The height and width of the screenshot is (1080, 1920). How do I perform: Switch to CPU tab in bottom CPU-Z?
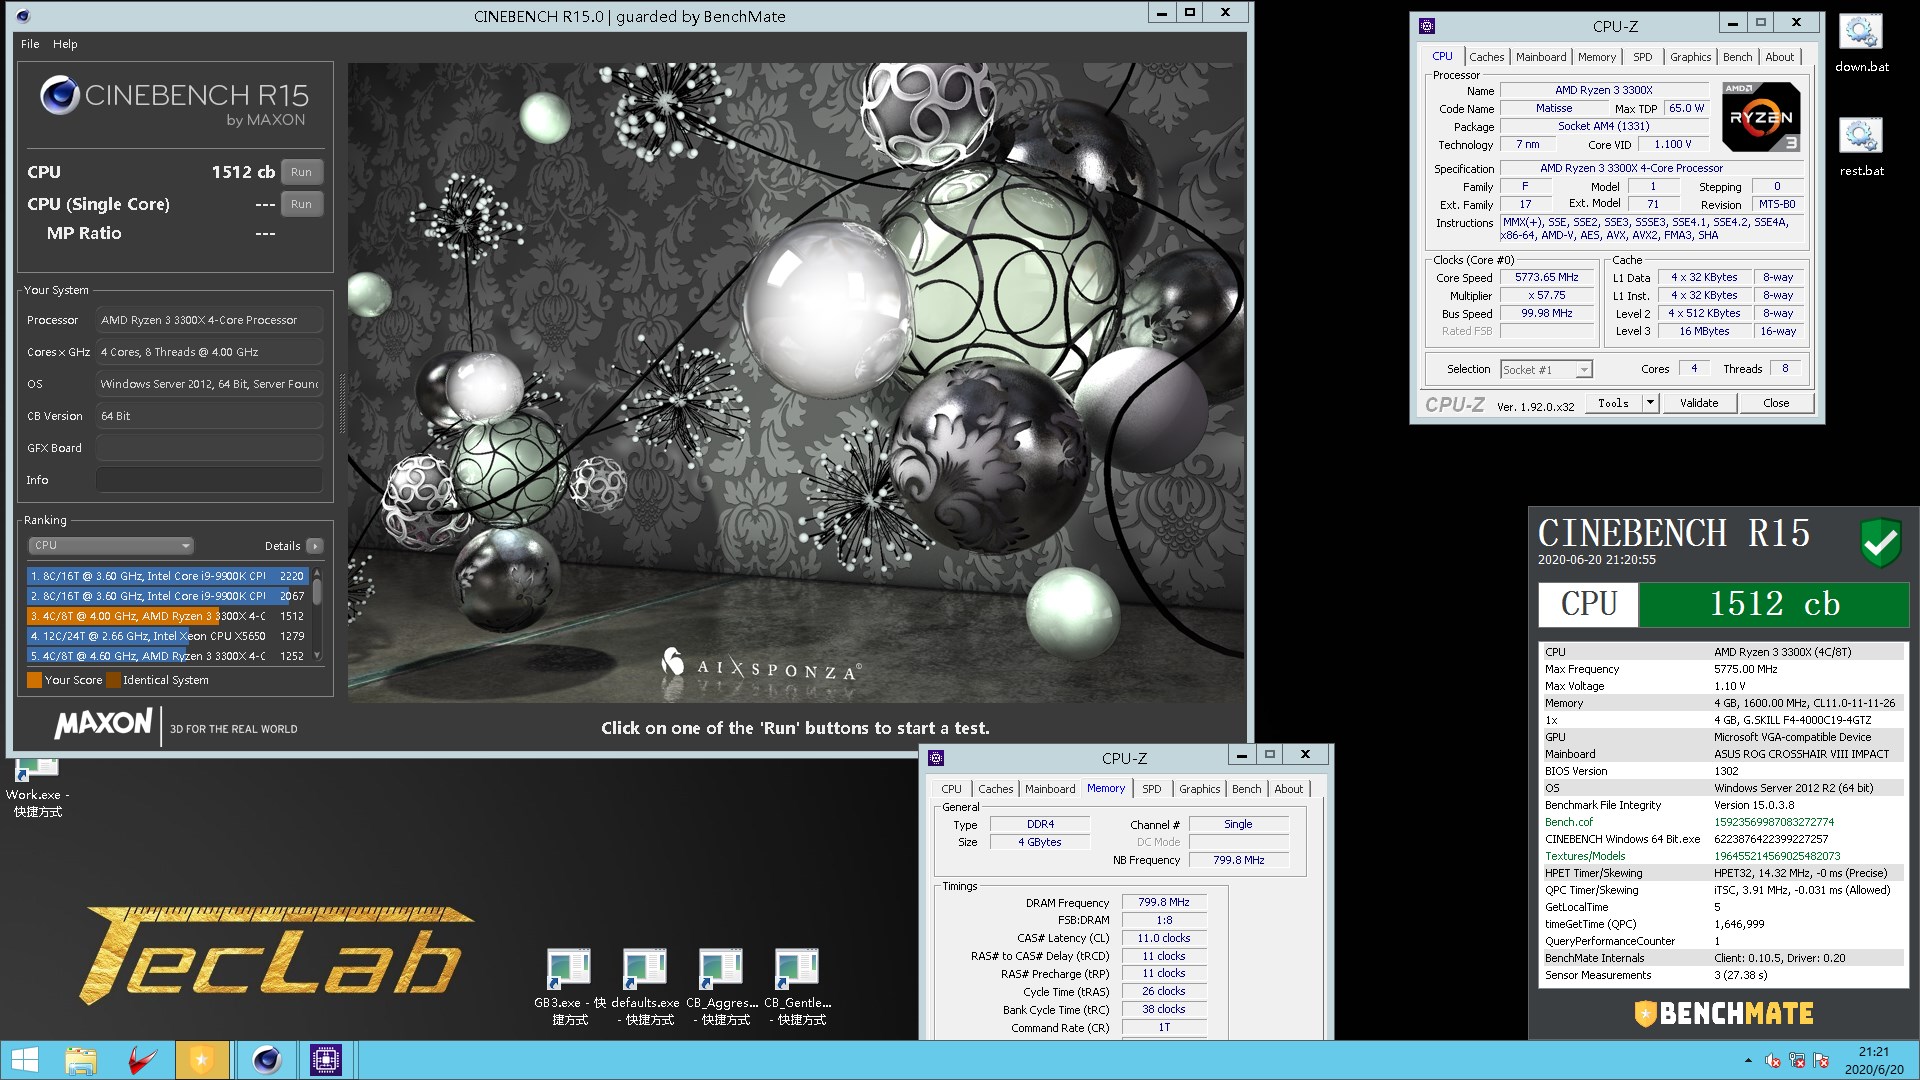click(951, 789)
